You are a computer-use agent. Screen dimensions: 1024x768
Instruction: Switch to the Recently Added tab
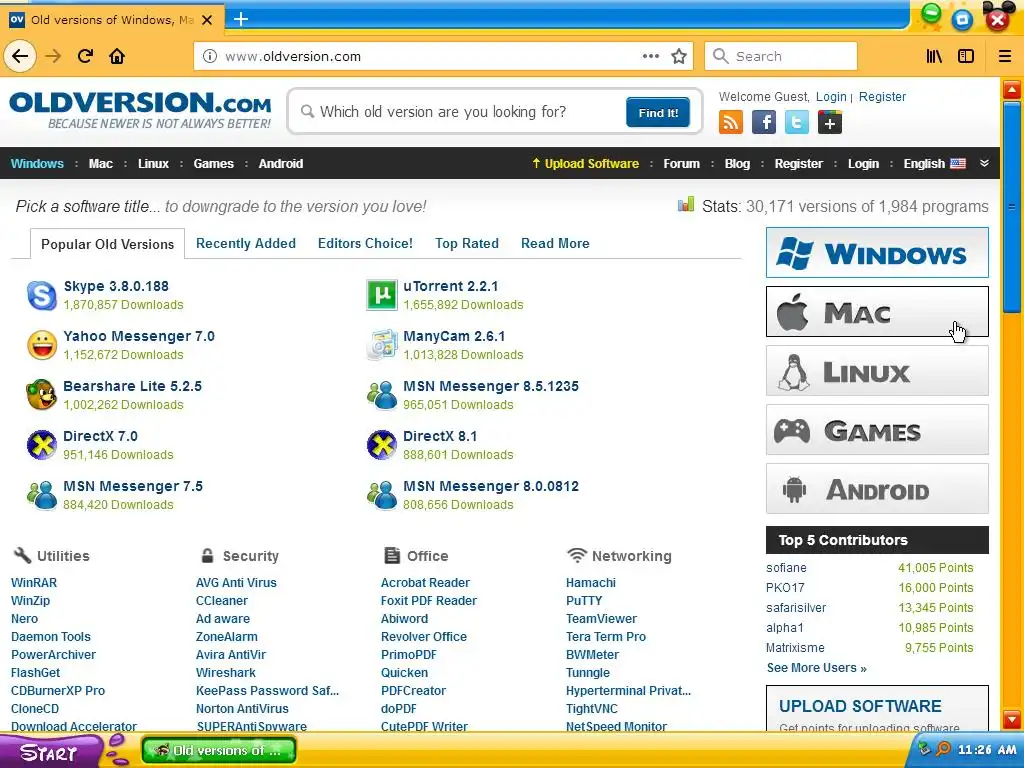246,243
